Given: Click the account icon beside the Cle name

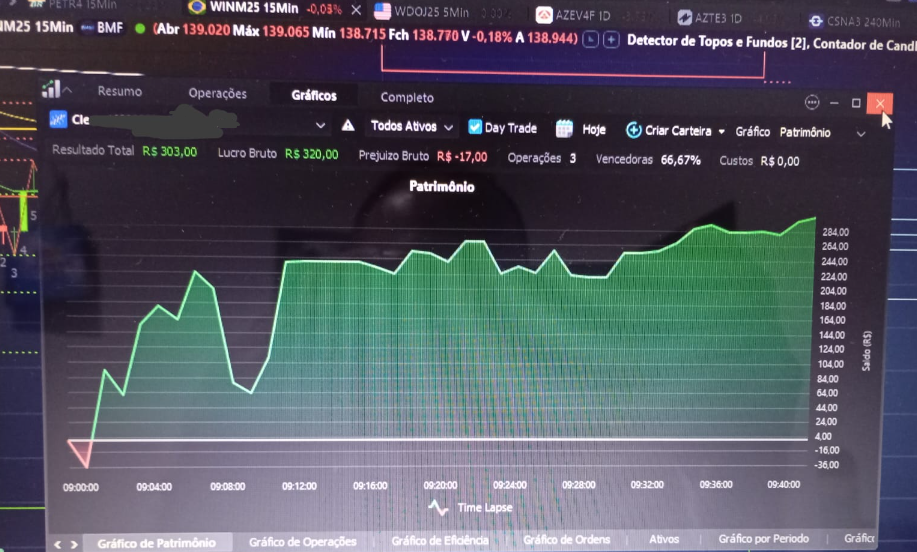Looking at the screenshot, I should pyautogui.click(x=57, y=120).
